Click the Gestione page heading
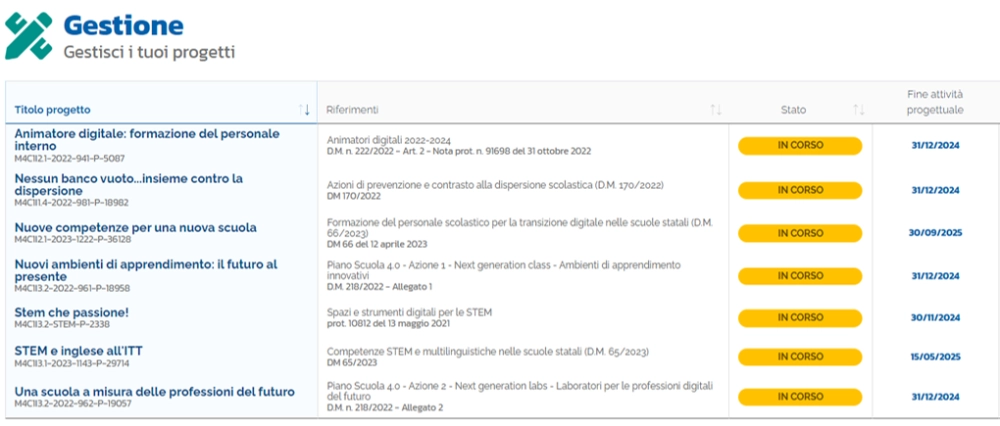Screen dimensions: 1000x426 click(123, 24)
